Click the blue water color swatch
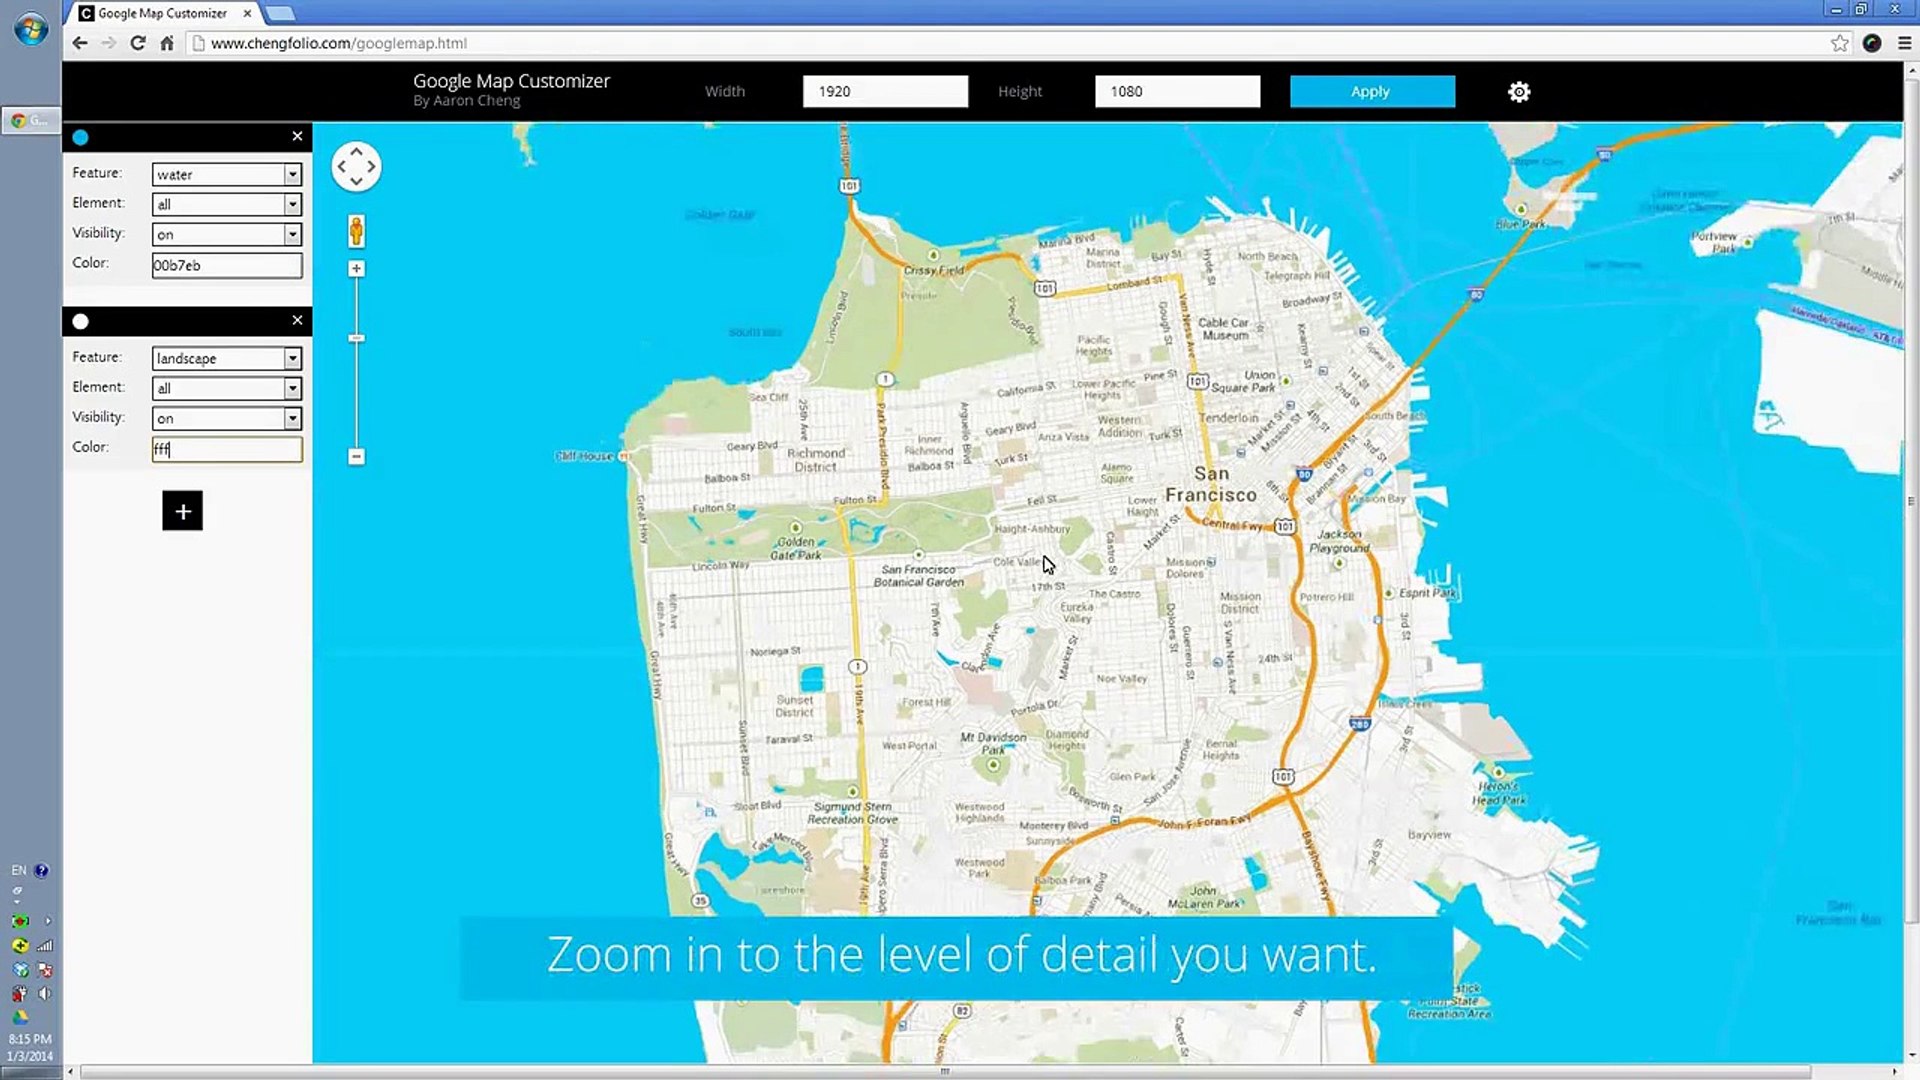Viewport: 1920px width, 1080px height. (81, 137)
